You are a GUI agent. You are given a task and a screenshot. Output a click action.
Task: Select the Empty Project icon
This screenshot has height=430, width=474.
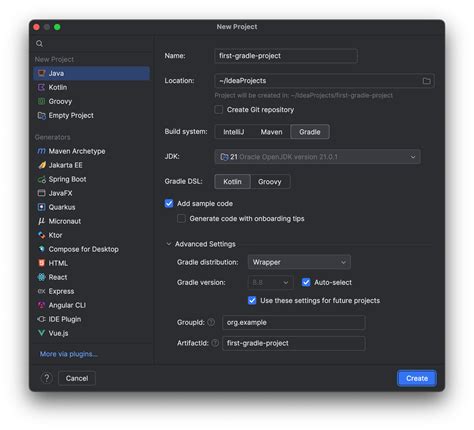tap(41, 115)
